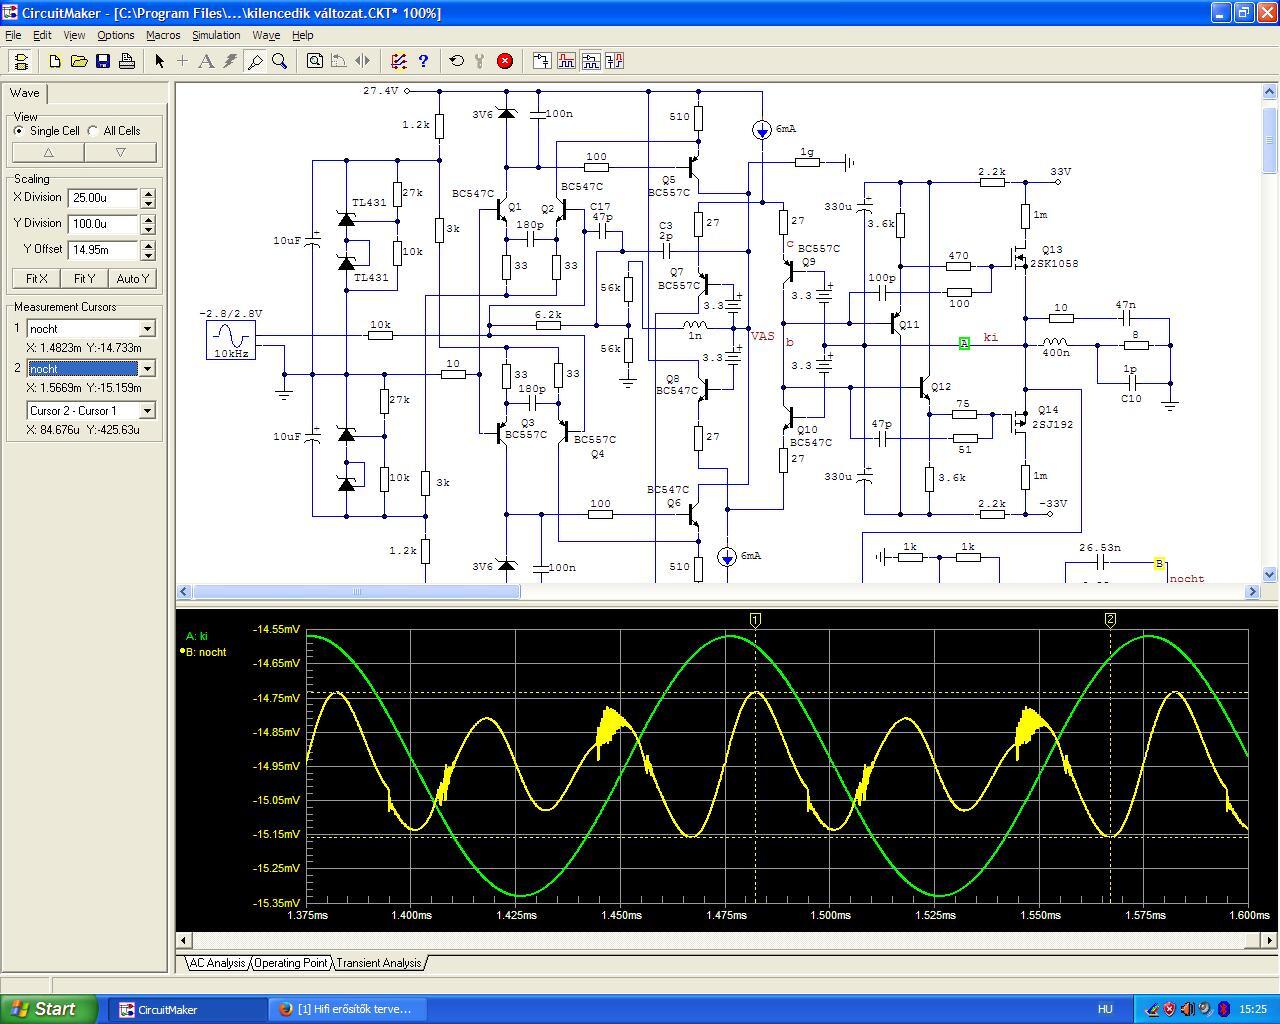
Task: Expand the 'Cursor 2 - Cursor 1' dropdown
Action: 147,411
